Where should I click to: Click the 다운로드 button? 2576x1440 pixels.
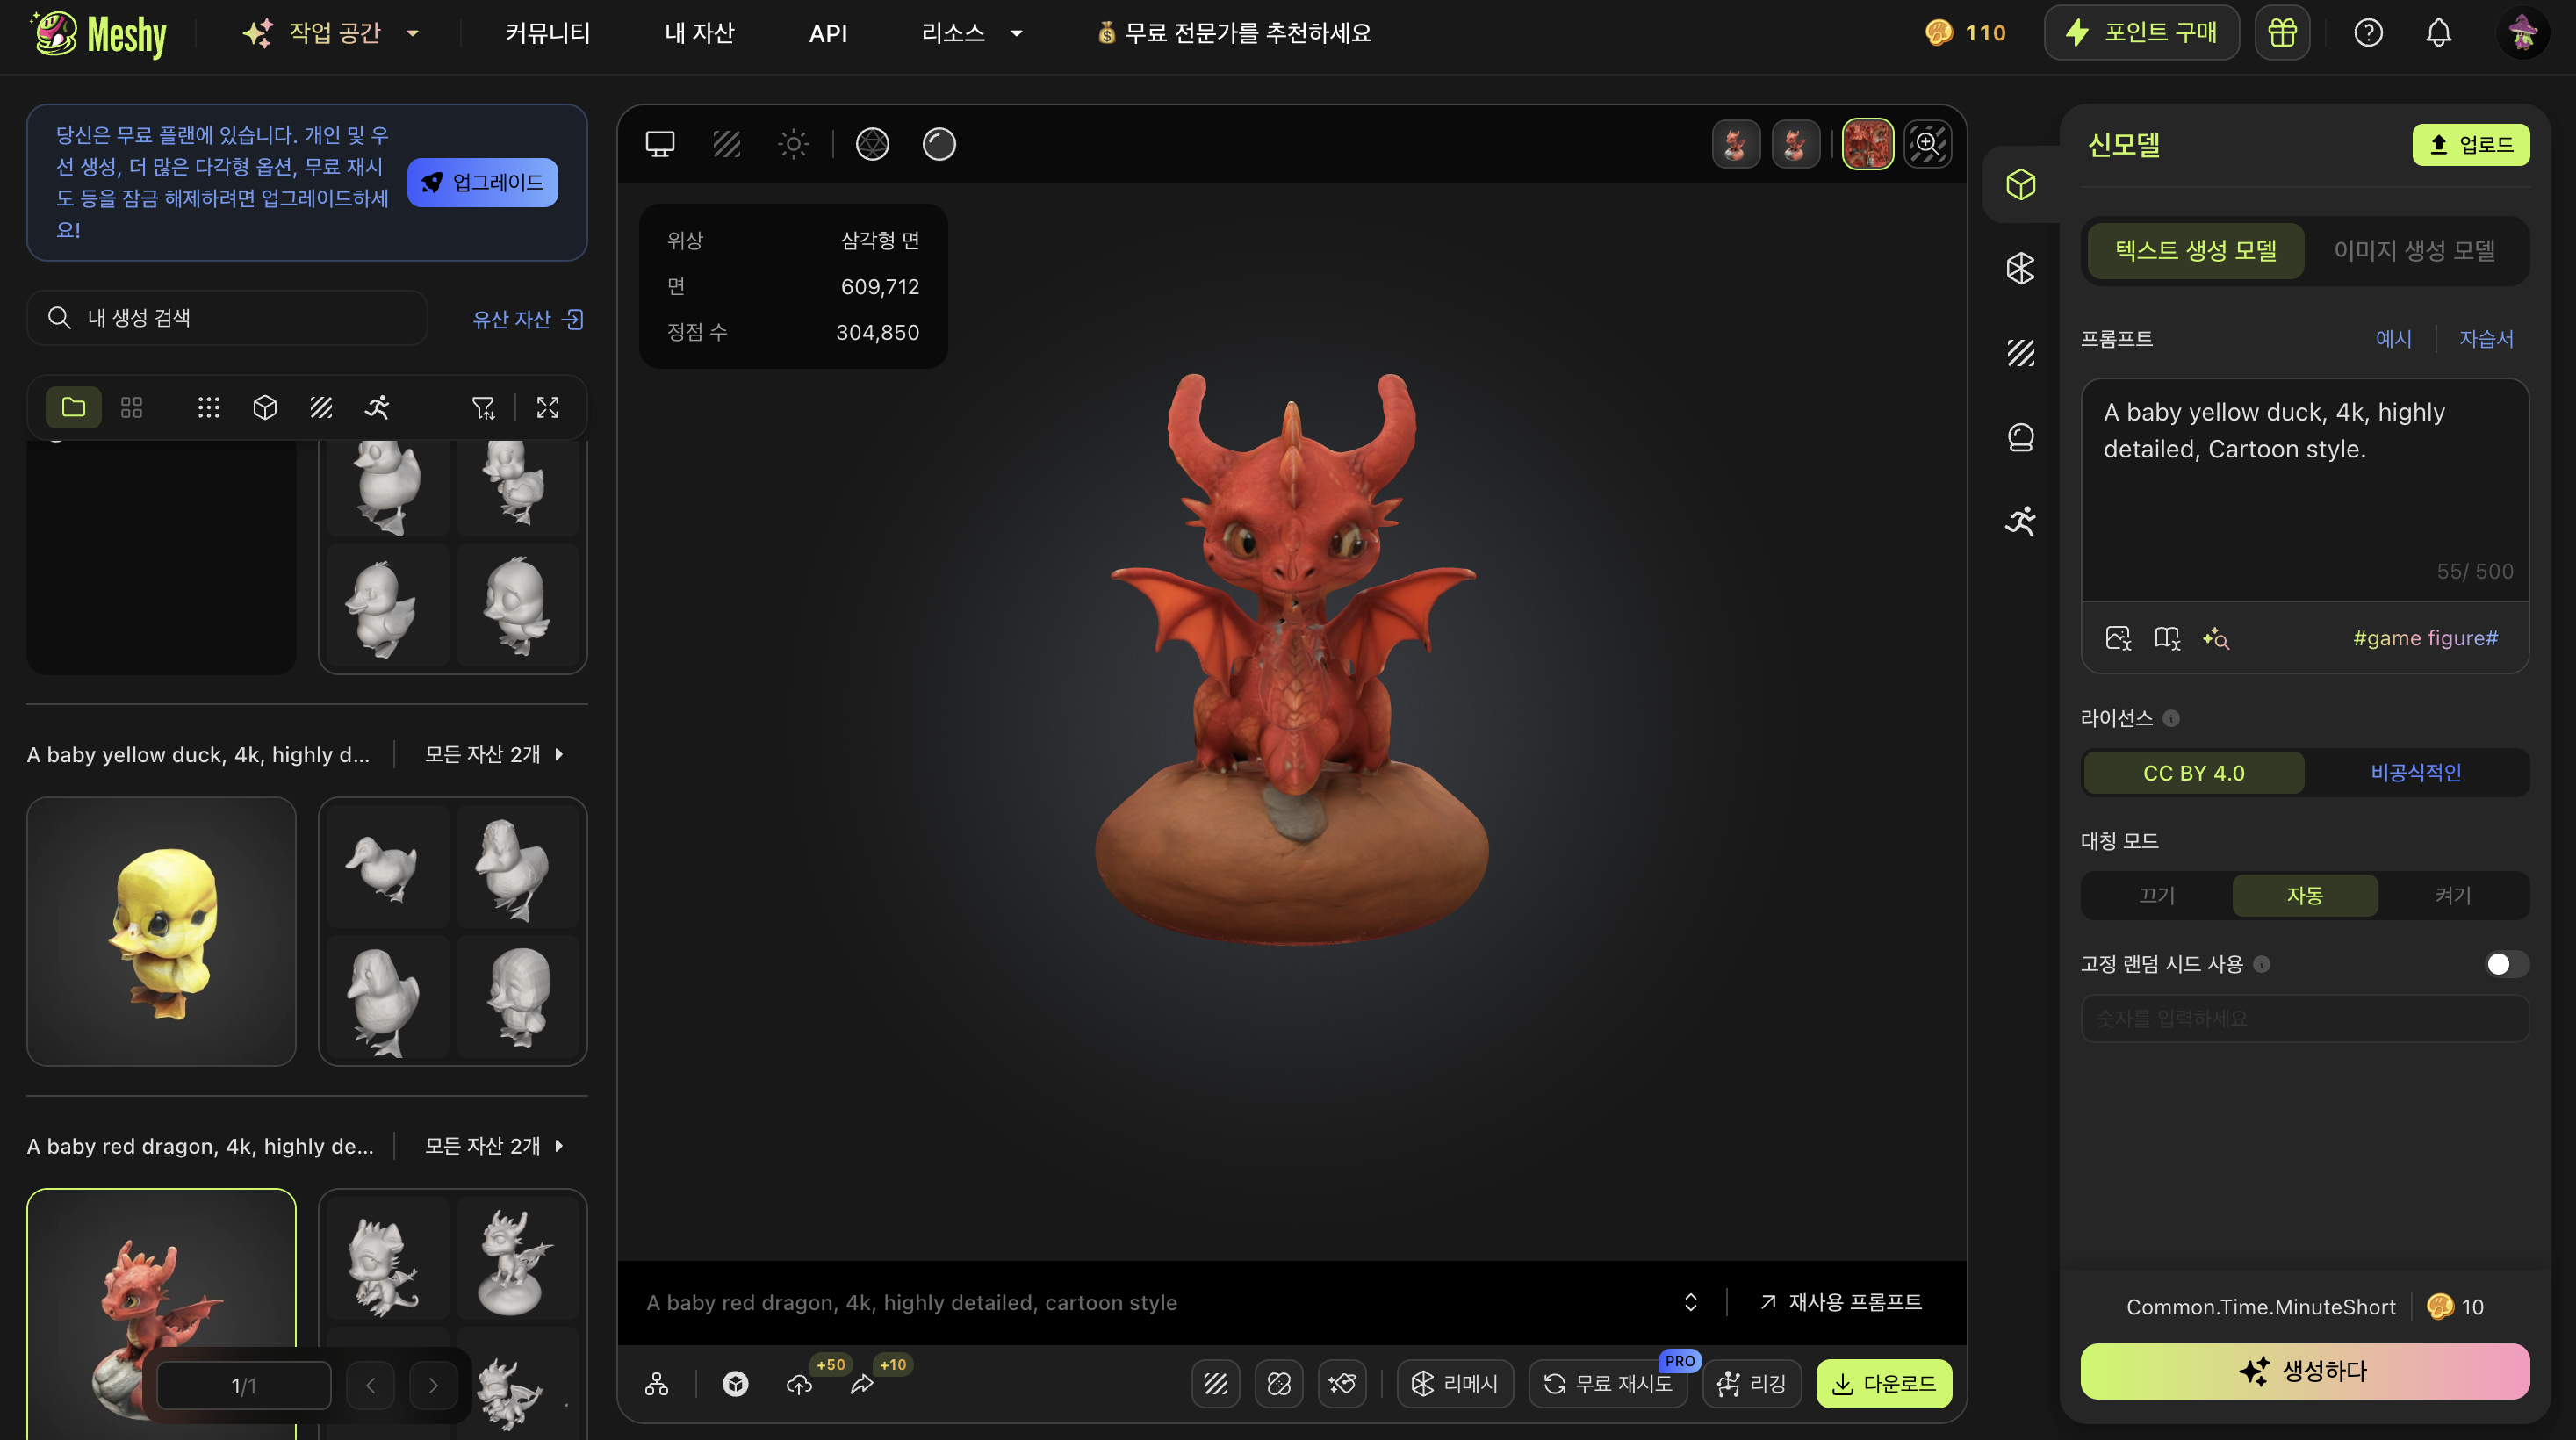(x=1884, y=1384)
